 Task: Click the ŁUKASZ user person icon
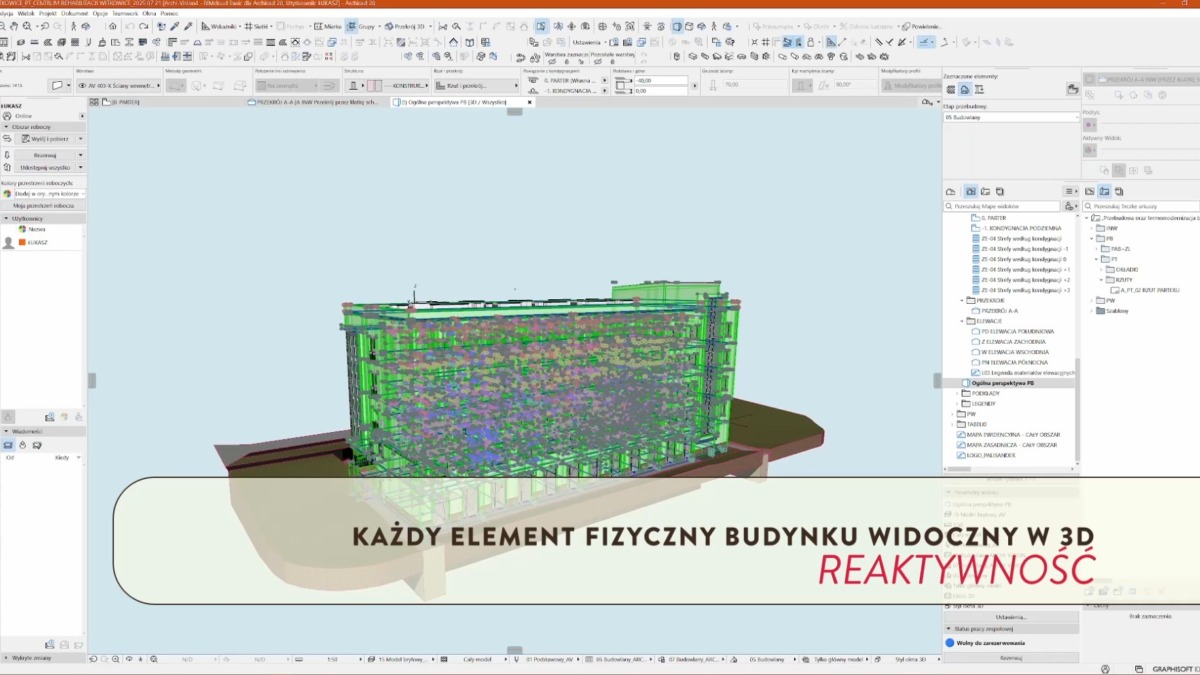[9, 242]
